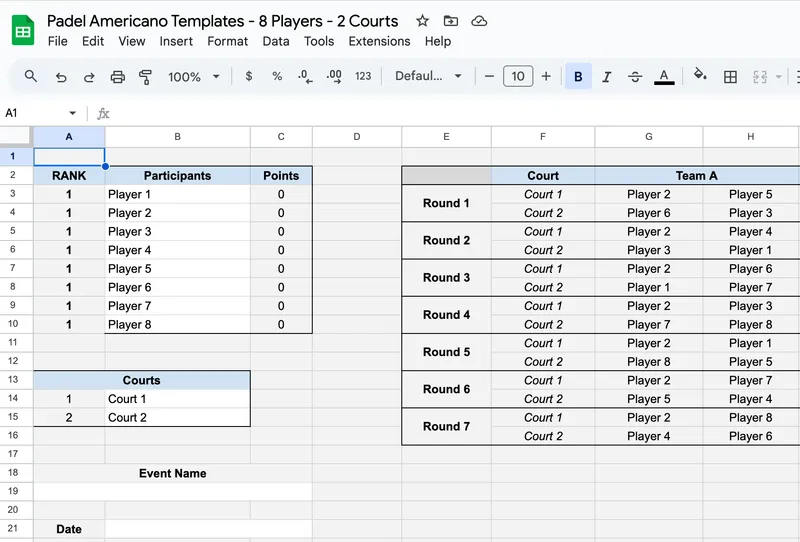Toggle bold formatting

(578, 77)
